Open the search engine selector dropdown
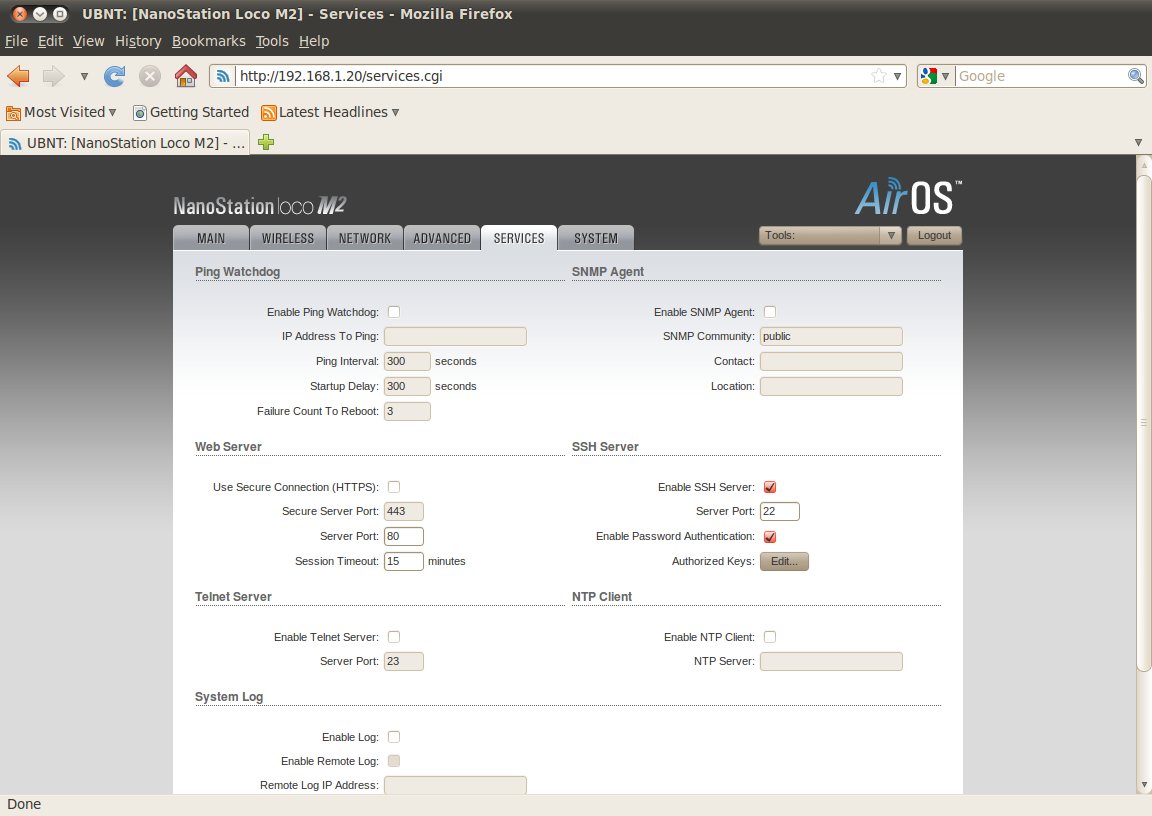 point(935,76)
